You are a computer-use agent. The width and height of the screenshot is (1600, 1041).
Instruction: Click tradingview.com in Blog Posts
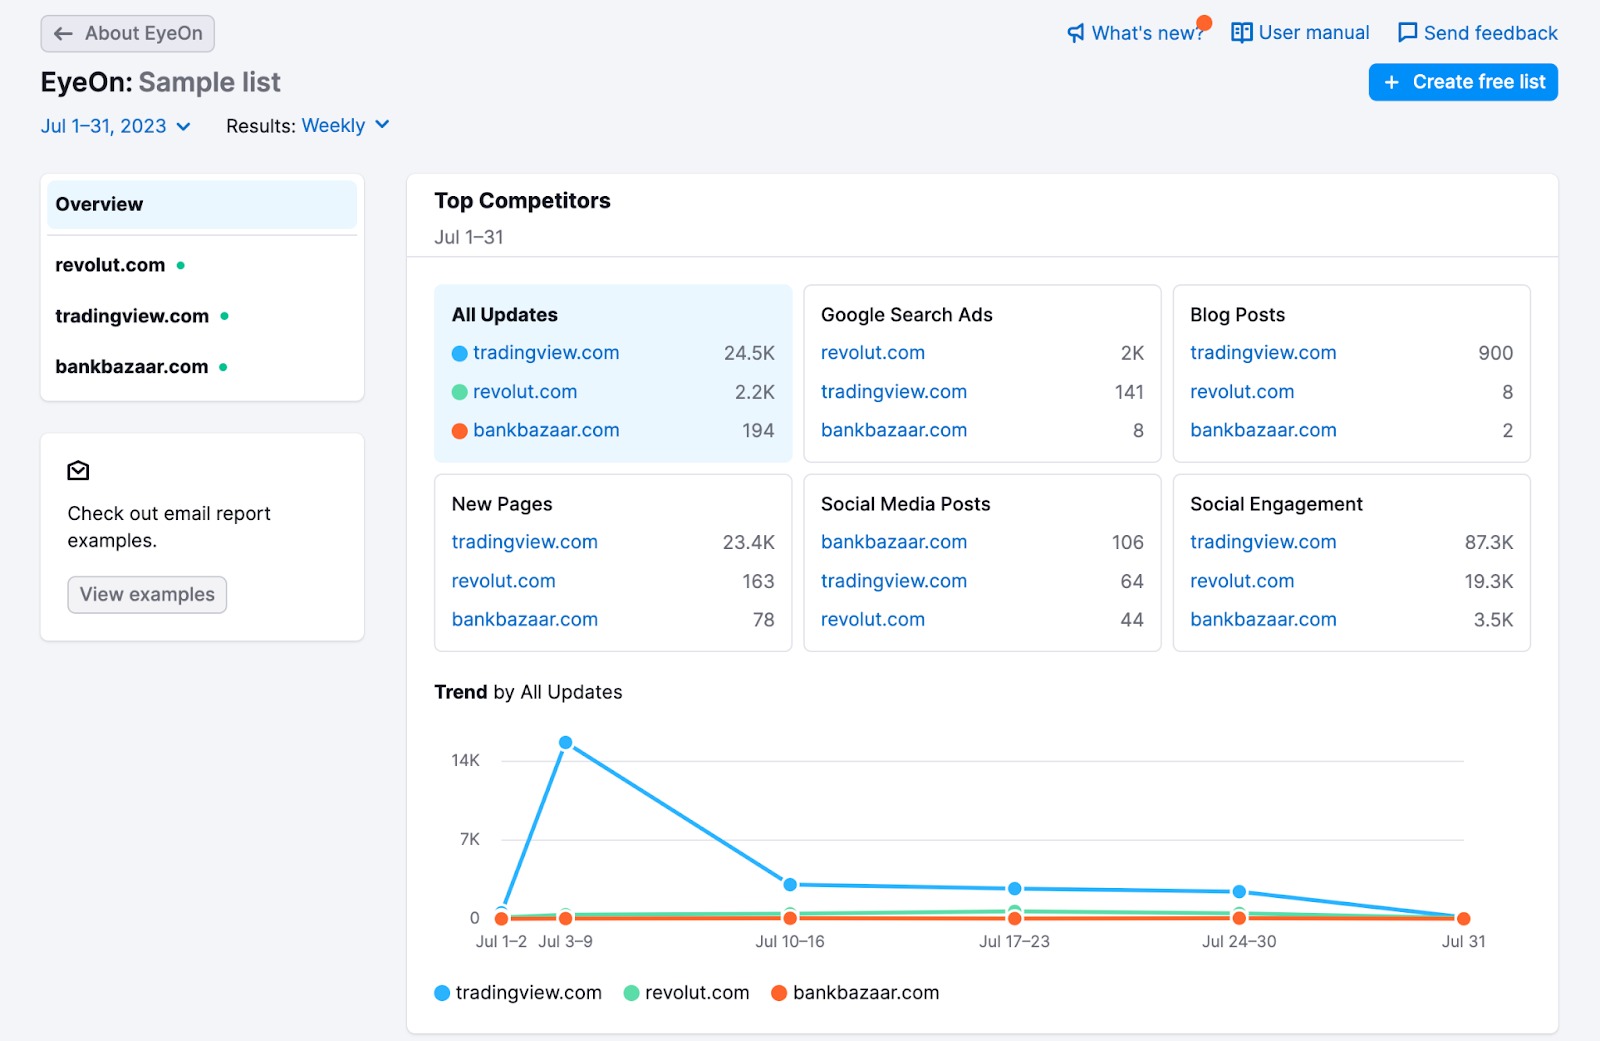pyautogui.click(x=1263, y=353)
